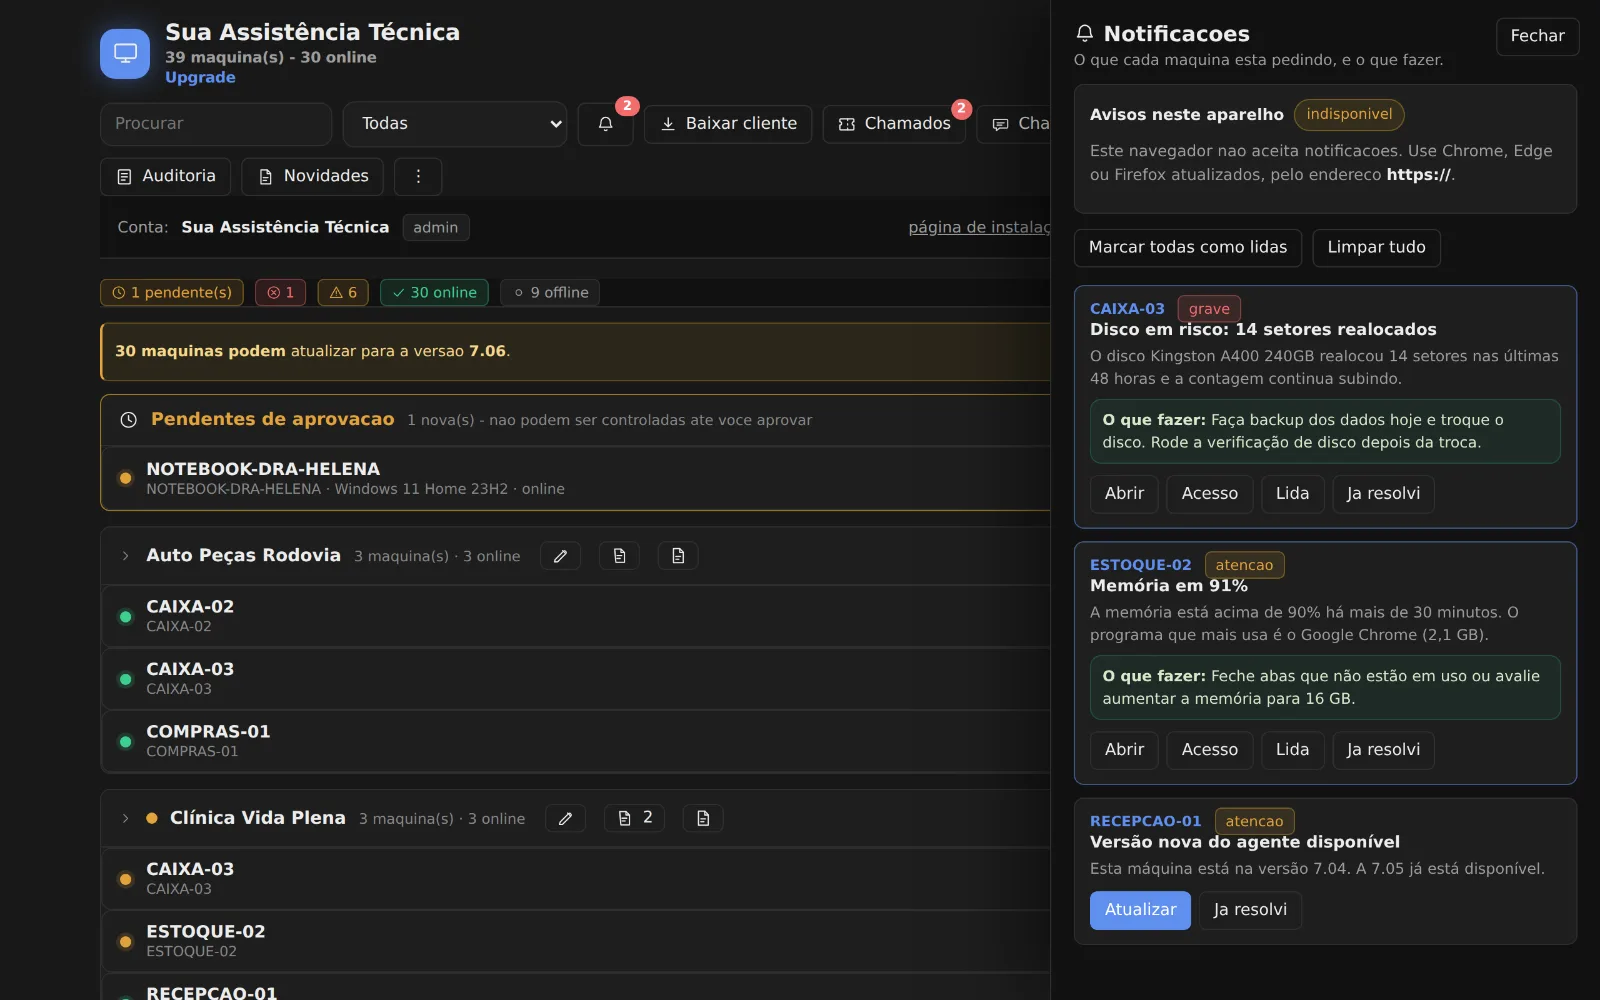Click Marcar todas como lidas
This screenshot has width=1600, height=1000.
1188,247
